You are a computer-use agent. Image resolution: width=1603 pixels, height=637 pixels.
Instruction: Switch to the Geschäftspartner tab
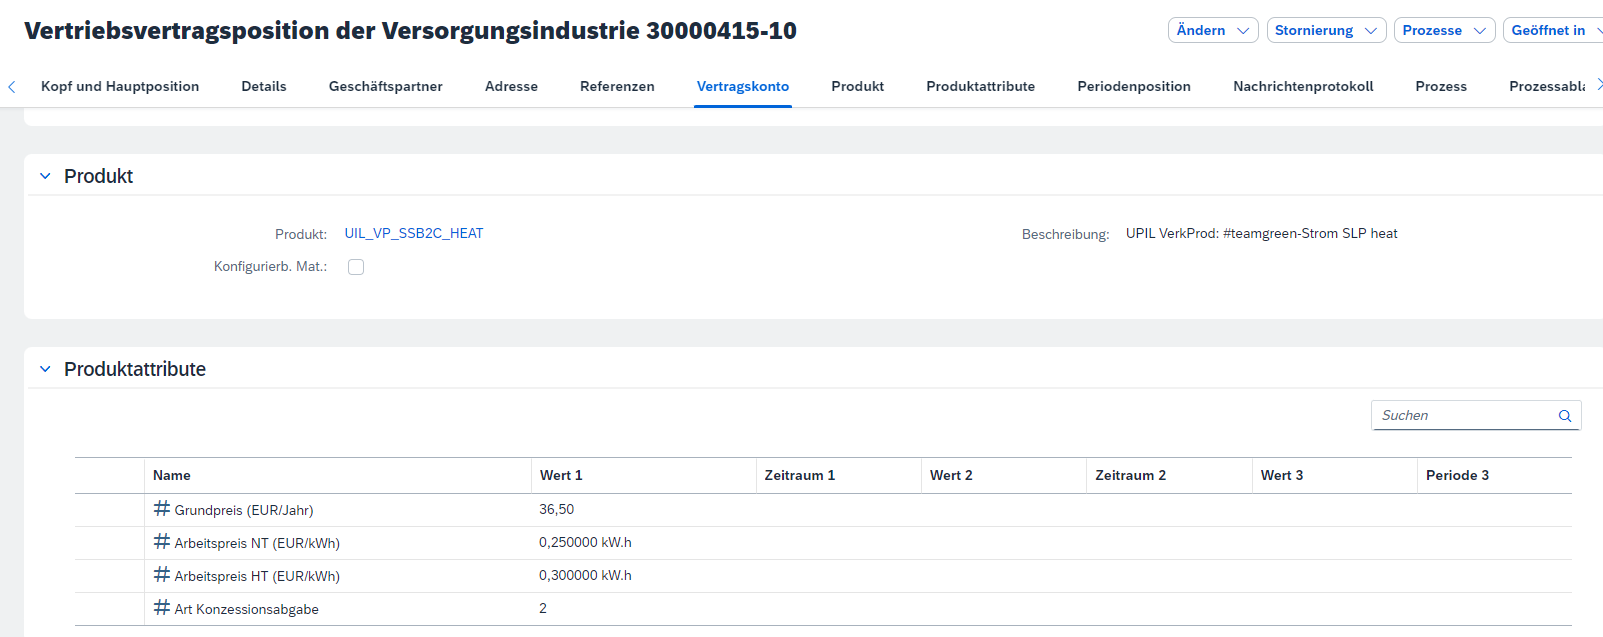[385, 87]
